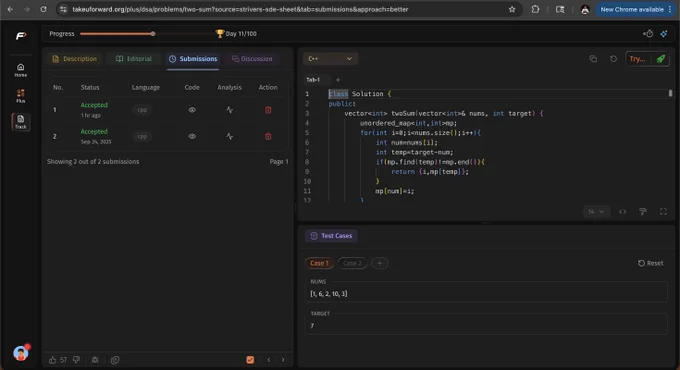Image resolution: width=680 pixels, height=370 pixels.
Task: Select Case 1 test case
Action: click(320, 263)
